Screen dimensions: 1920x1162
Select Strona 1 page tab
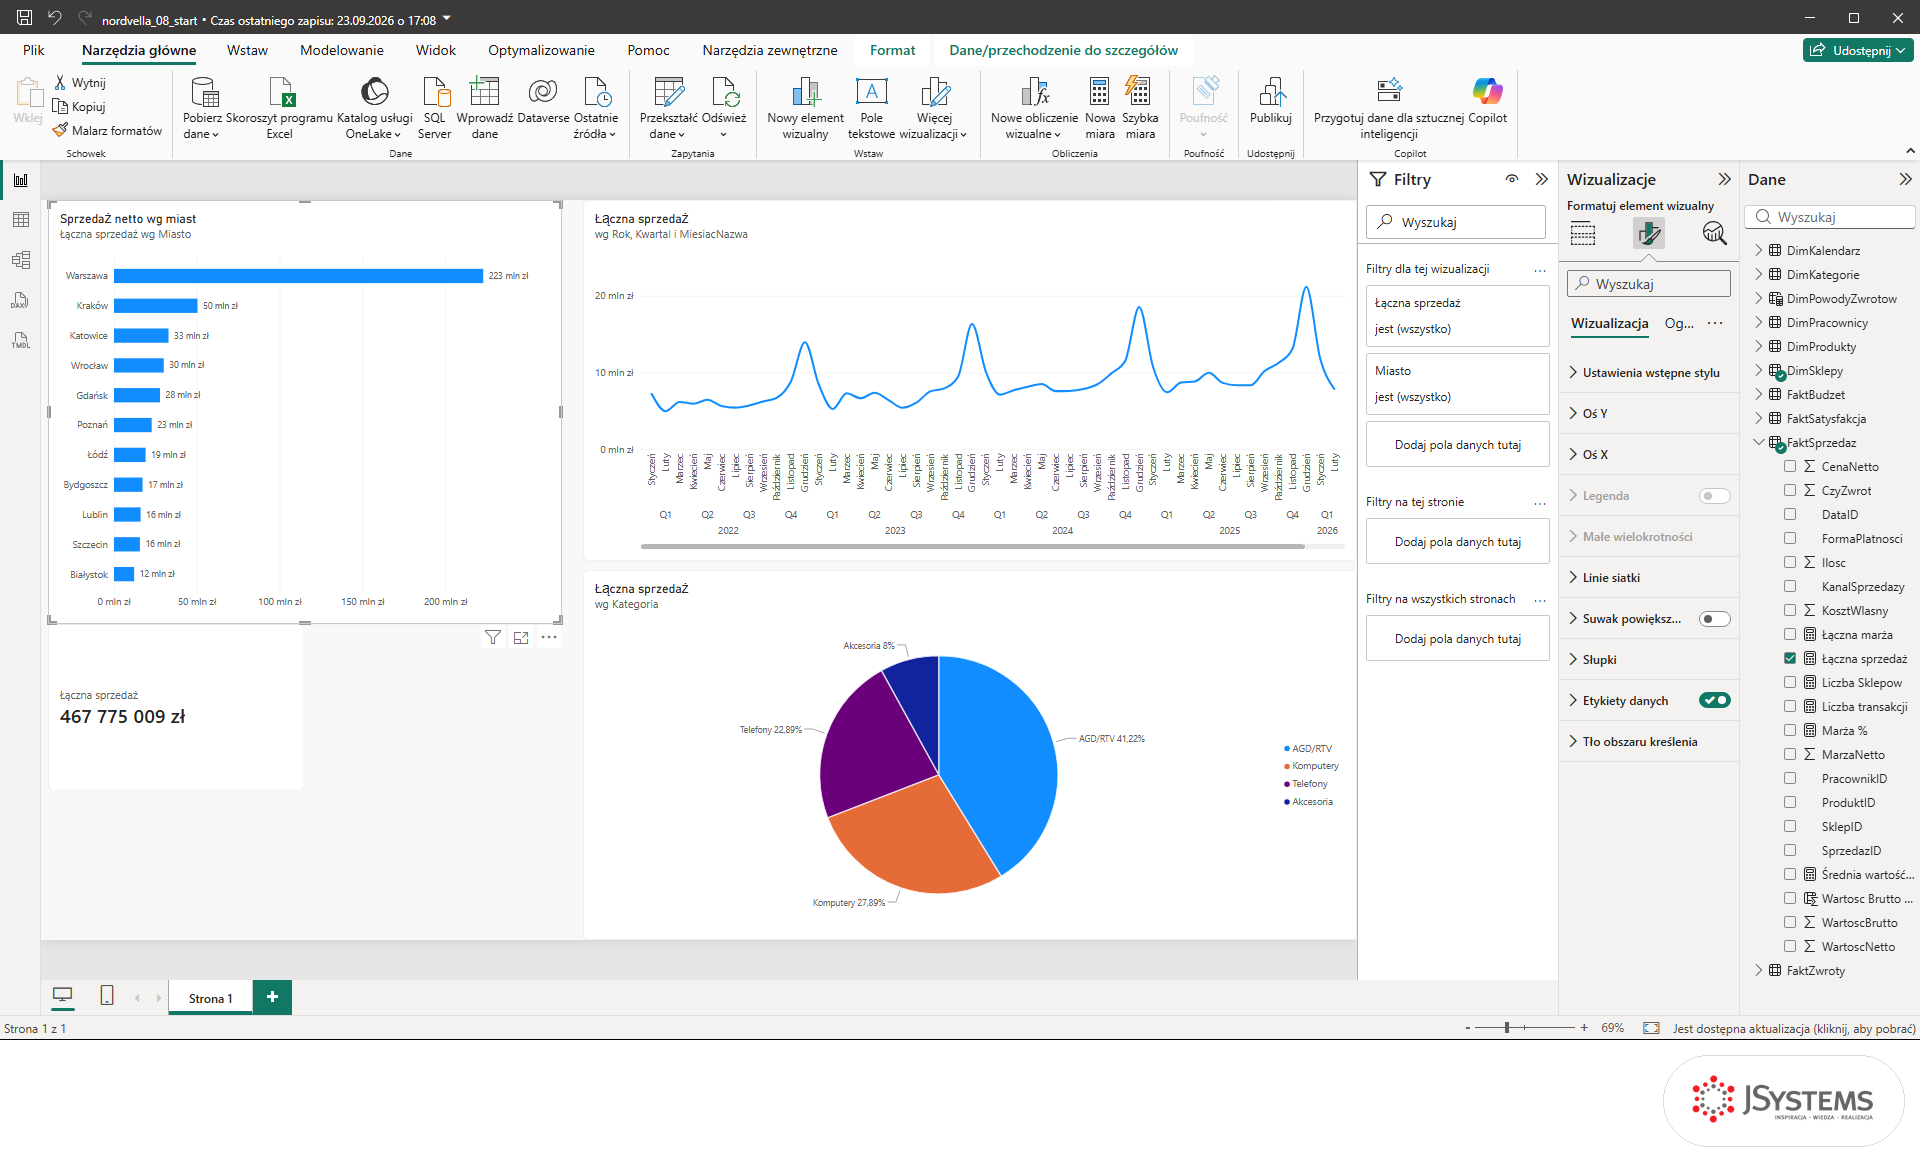(211, 998)
